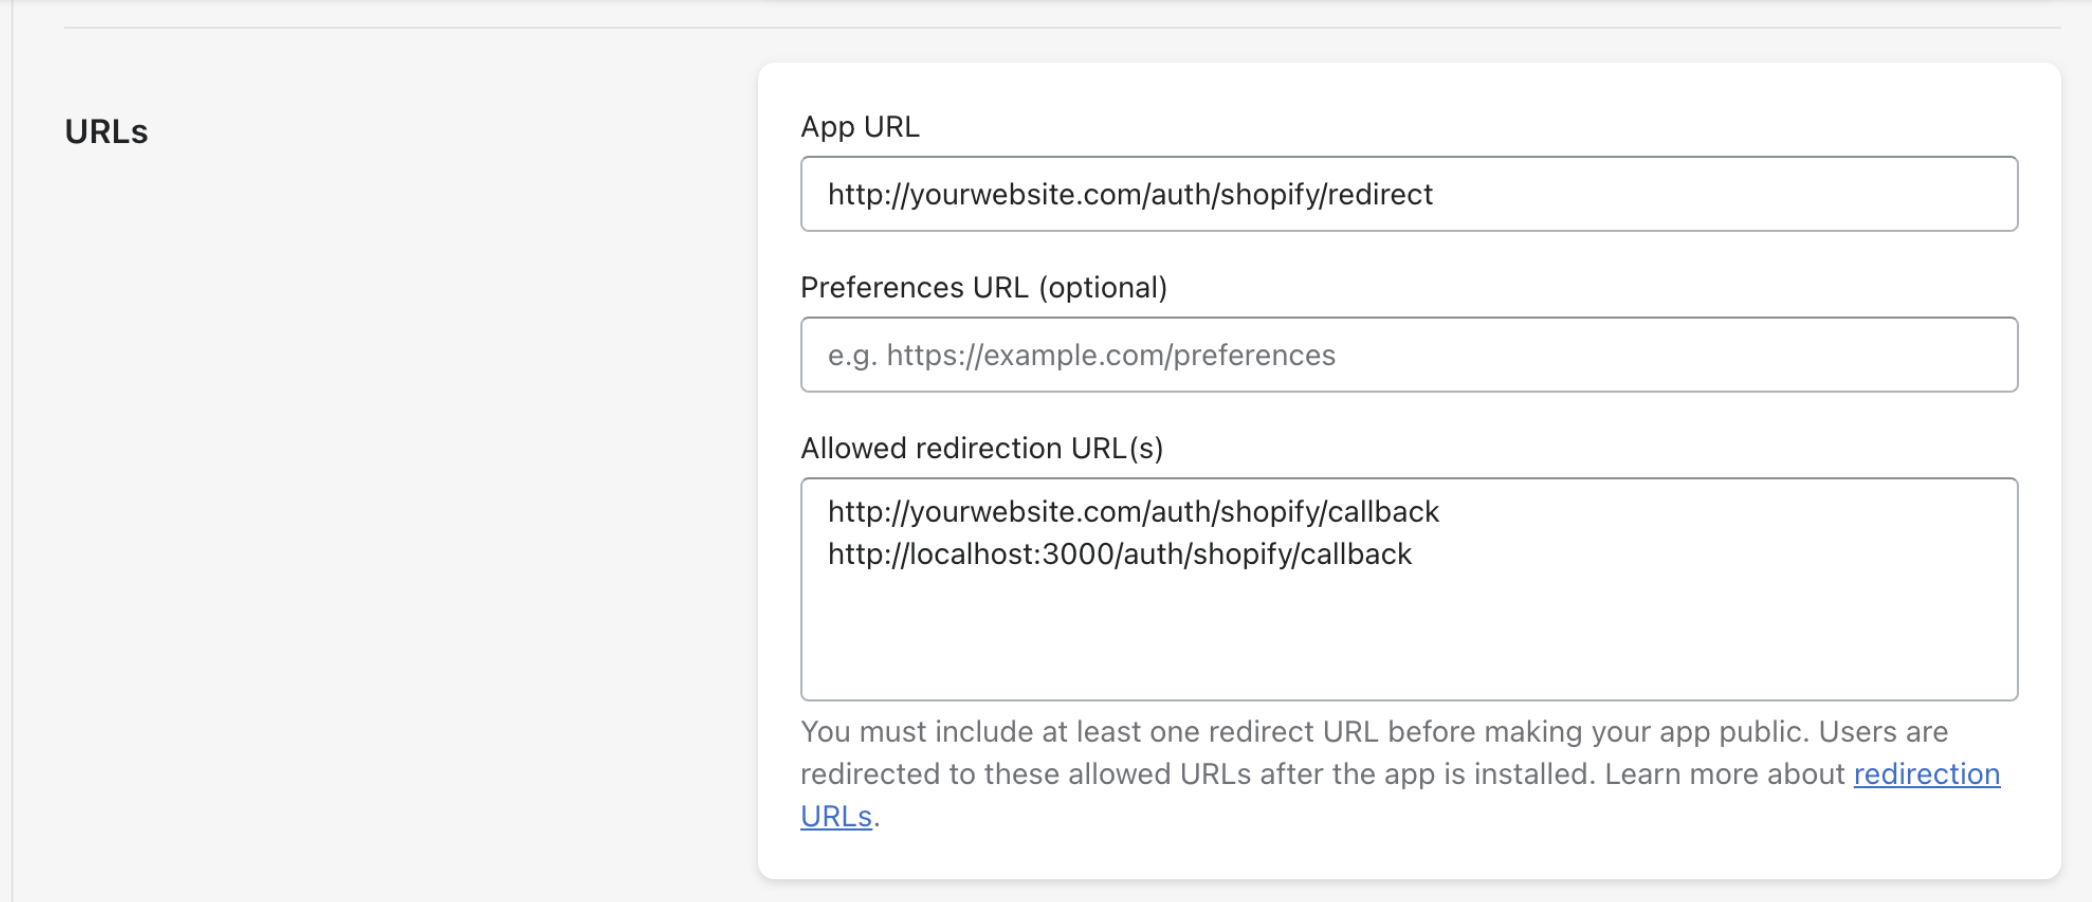
Task: Open the redirection URLs help link
Action: click(1926, 774)
